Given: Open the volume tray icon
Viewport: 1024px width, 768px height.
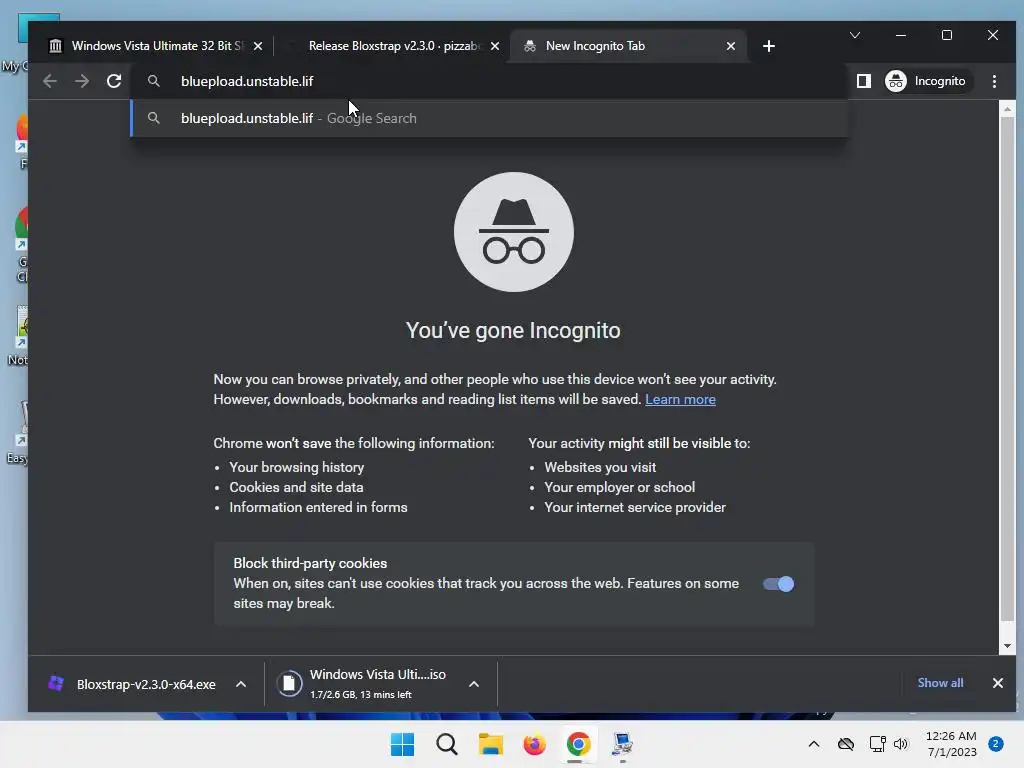Looking at the screenshot, I should (x=901, y=744).
